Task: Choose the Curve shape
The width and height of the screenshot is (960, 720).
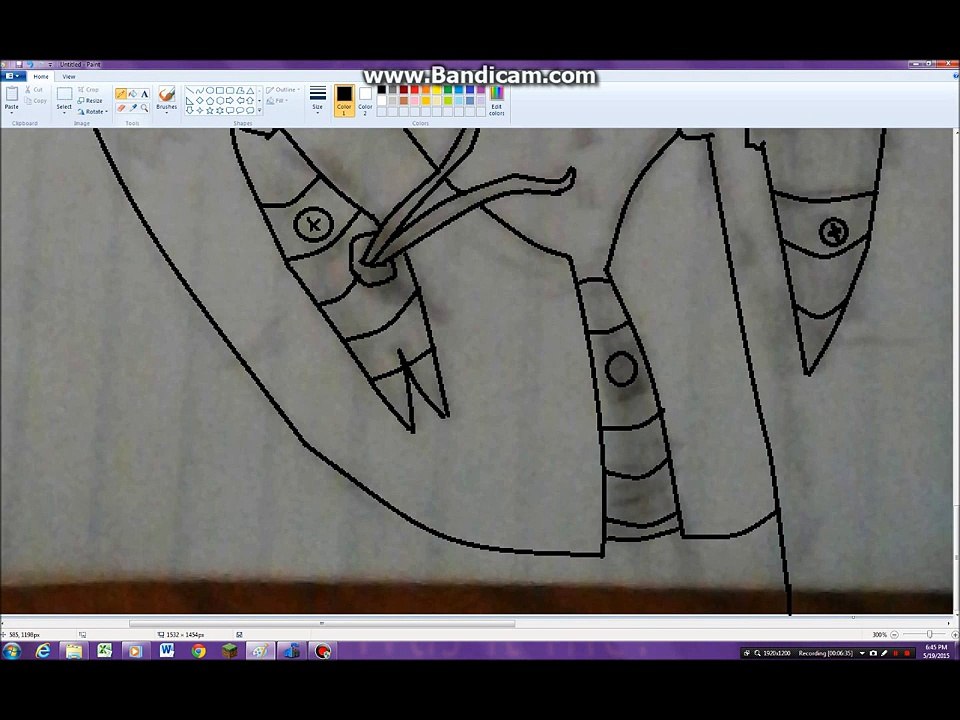Action: 200,91
